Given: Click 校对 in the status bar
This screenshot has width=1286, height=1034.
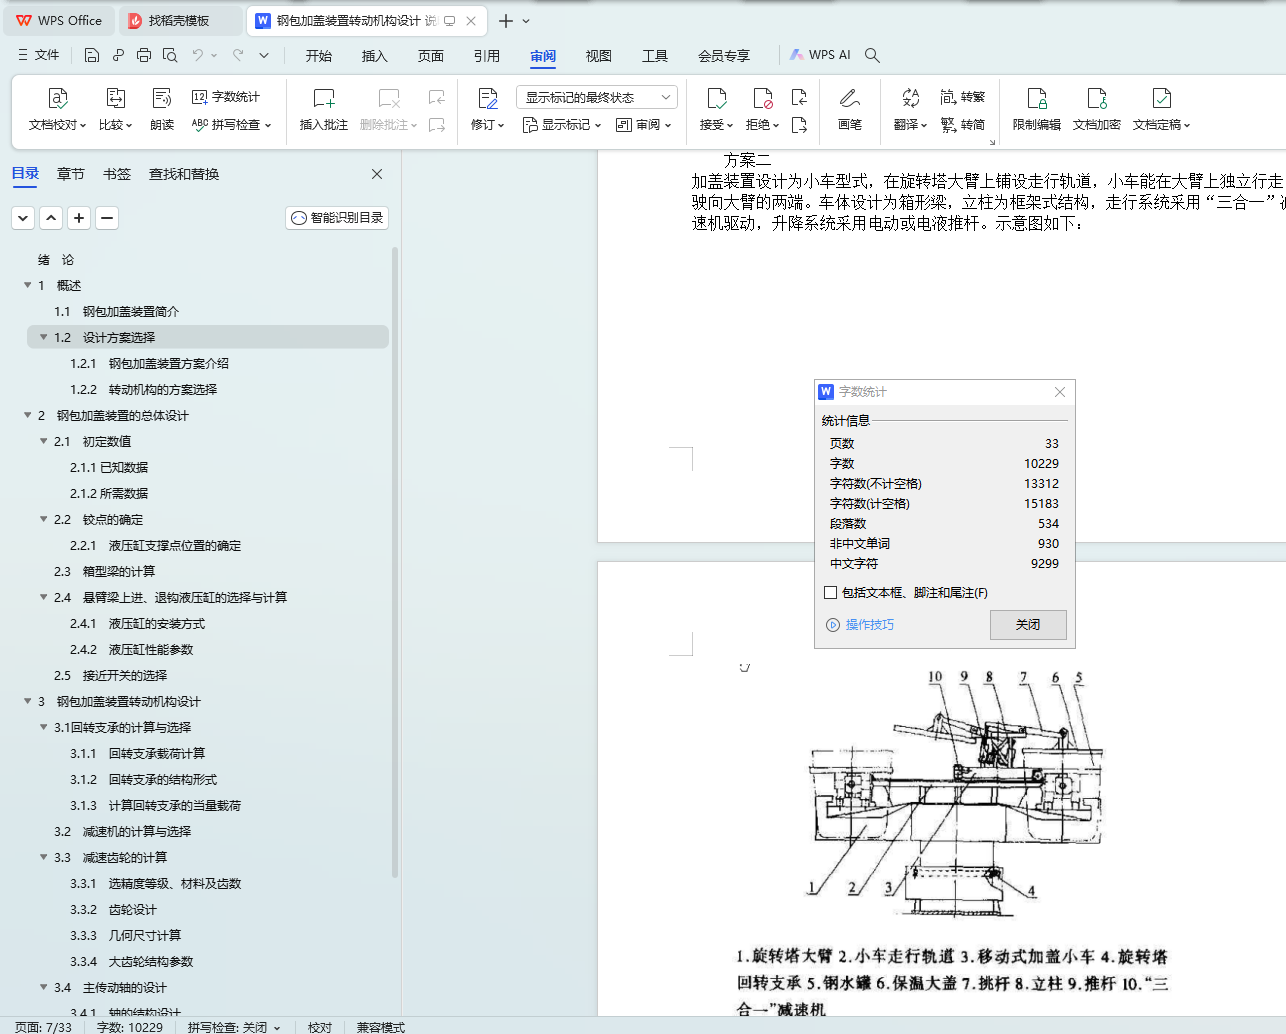Looking at the screenshot, I should (x=320, y=1027).
